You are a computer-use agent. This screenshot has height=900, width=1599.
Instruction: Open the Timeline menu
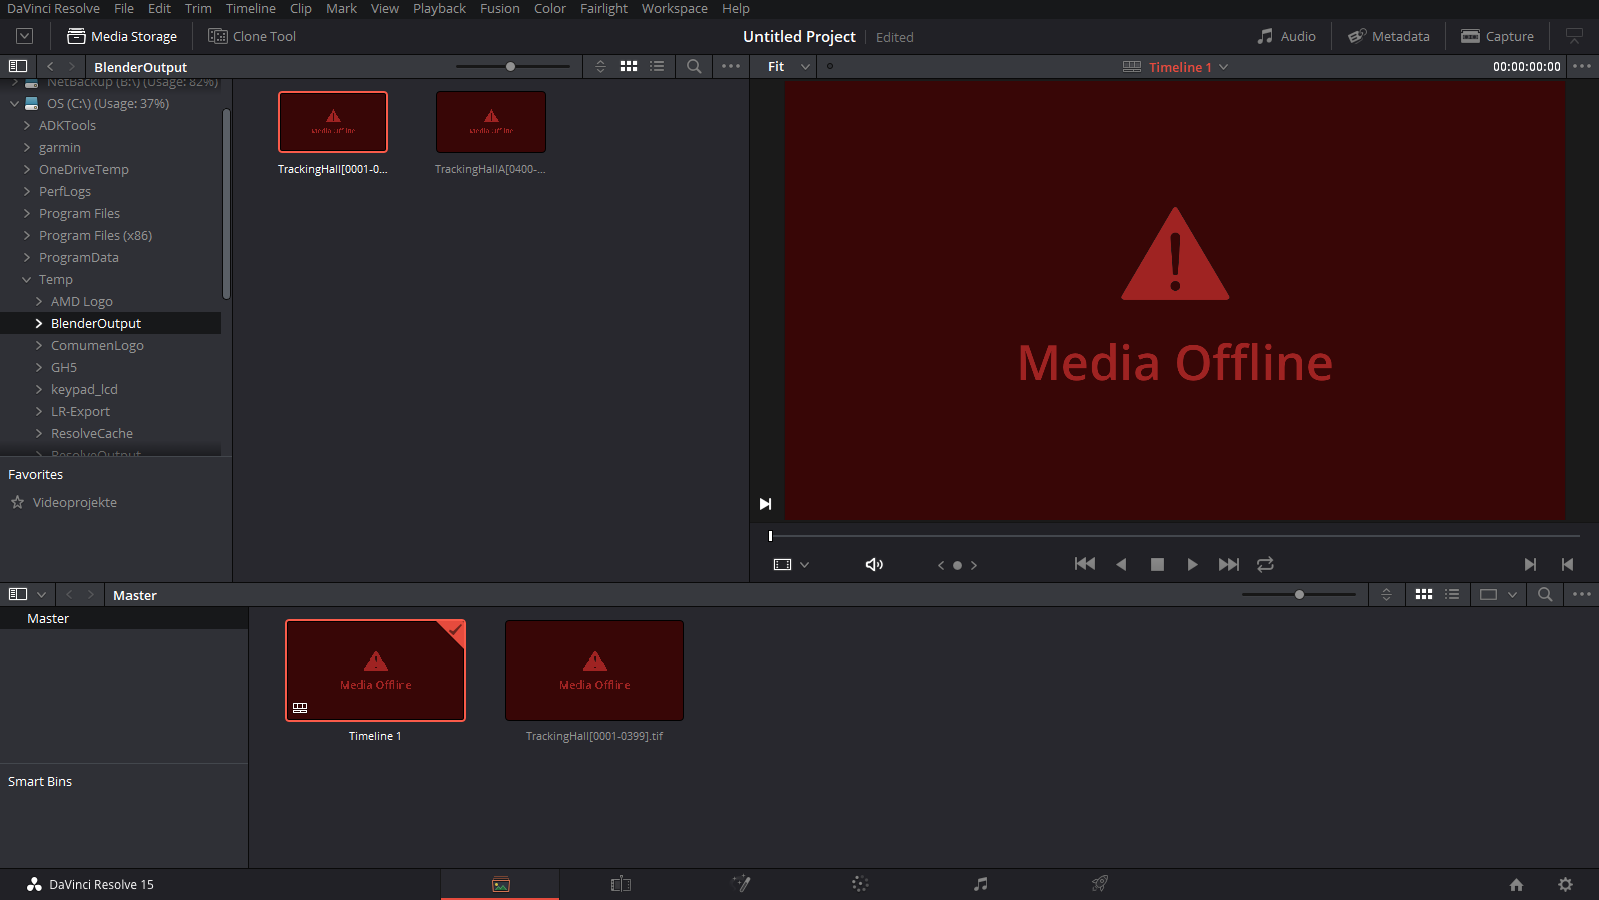(251, 9)
